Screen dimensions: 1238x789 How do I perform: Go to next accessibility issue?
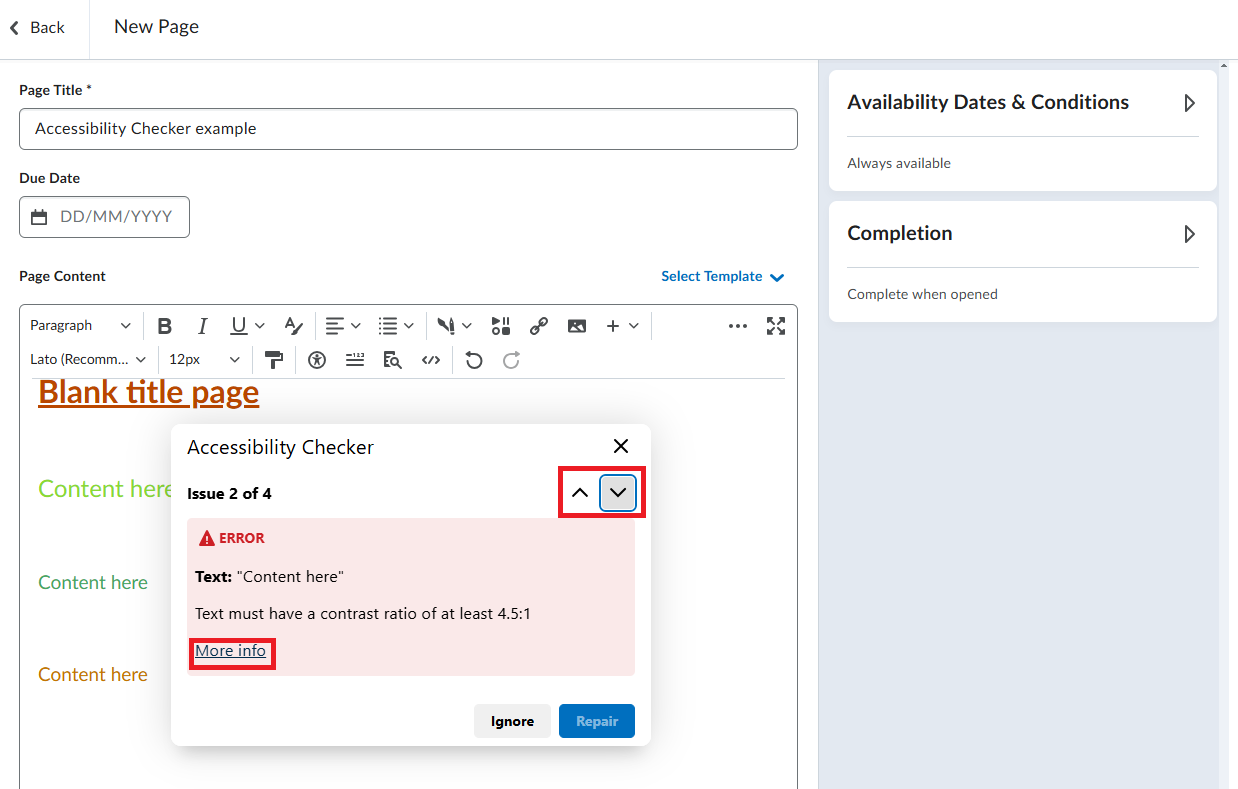(618, 493)
